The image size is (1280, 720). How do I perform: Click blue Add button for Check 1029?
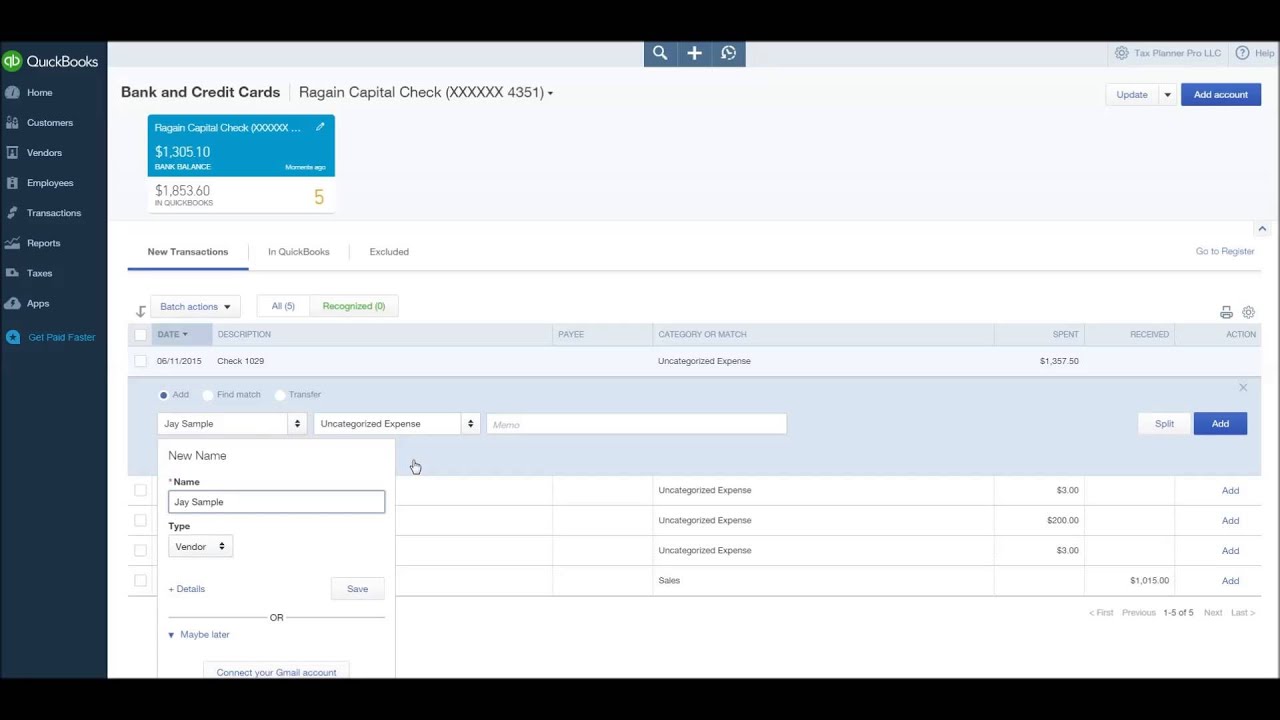point(1220,424)
